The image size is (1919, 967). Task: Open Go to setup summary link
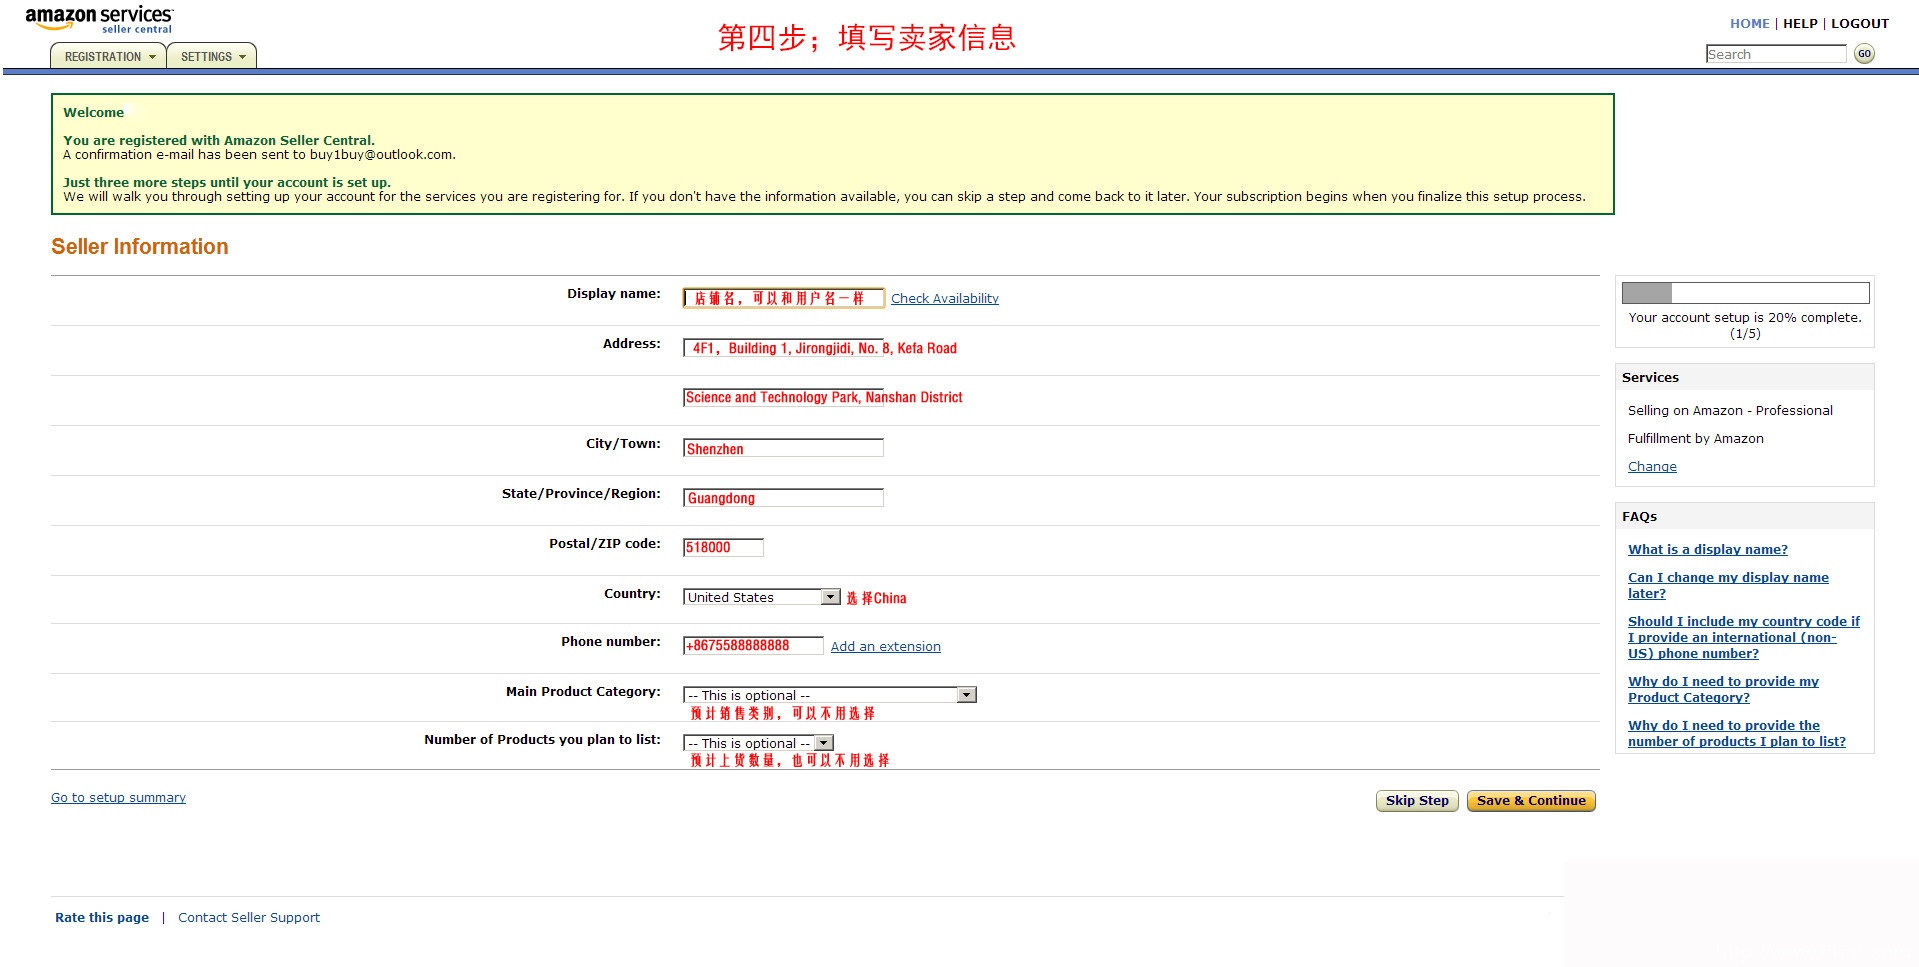(x=118, y=798)
